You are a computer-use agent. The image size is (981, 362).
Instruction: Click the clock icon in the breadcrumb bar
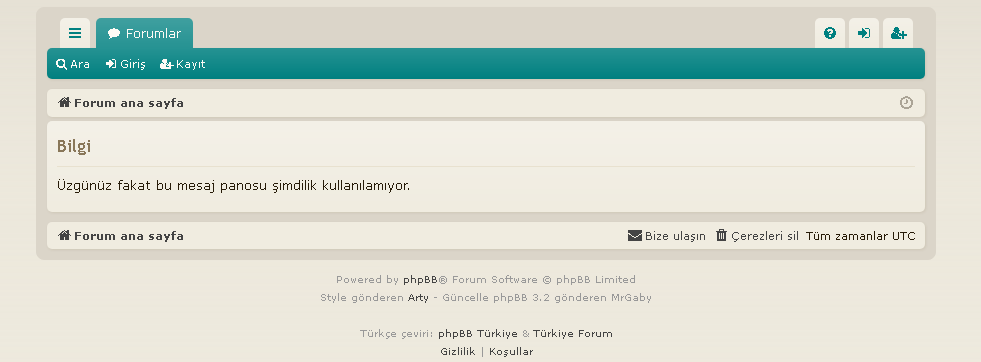pyautogui.click(x=906, y=103)
